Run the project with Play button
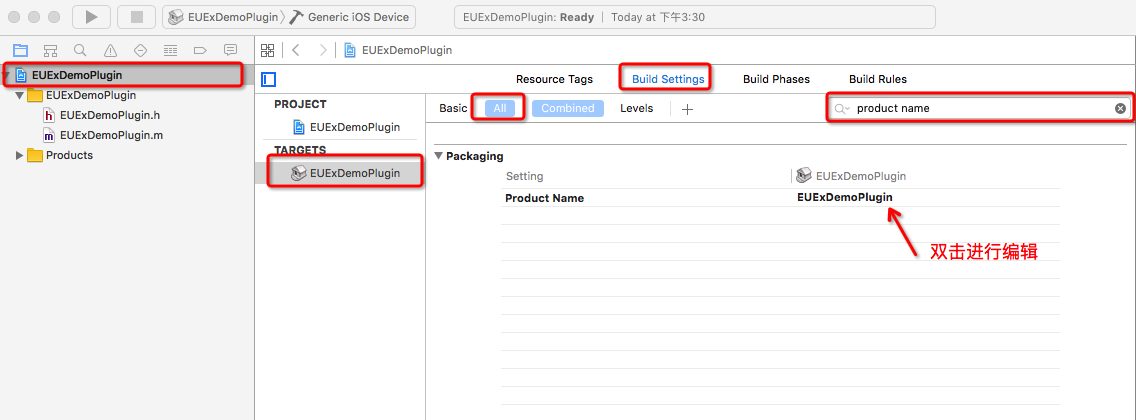Screen dimensions: 1136x420 (x=91, y=17)
